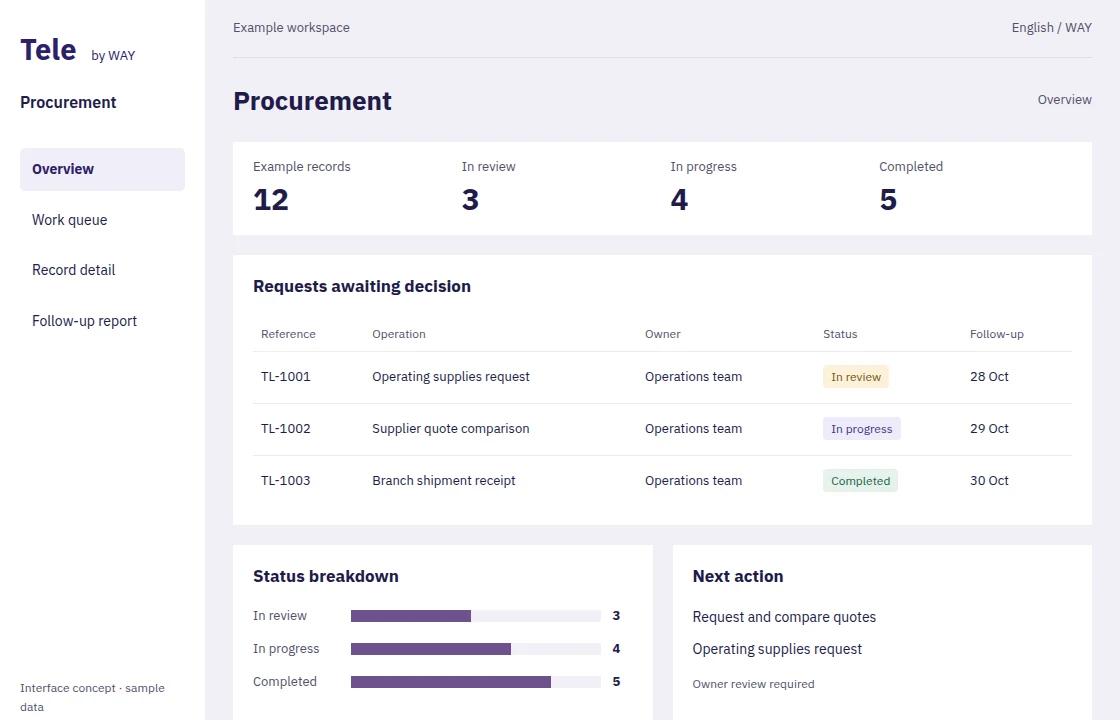This screenshot has height=720, width=1120.
Task: Click the Status column header
Action: [840, 334]
